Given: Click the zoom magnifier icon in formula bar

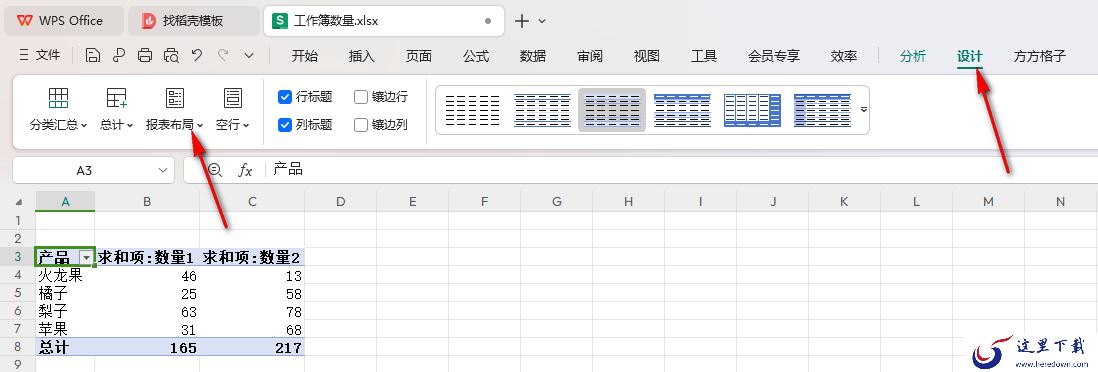Looking at the screenshot, I should pos(215,170).
